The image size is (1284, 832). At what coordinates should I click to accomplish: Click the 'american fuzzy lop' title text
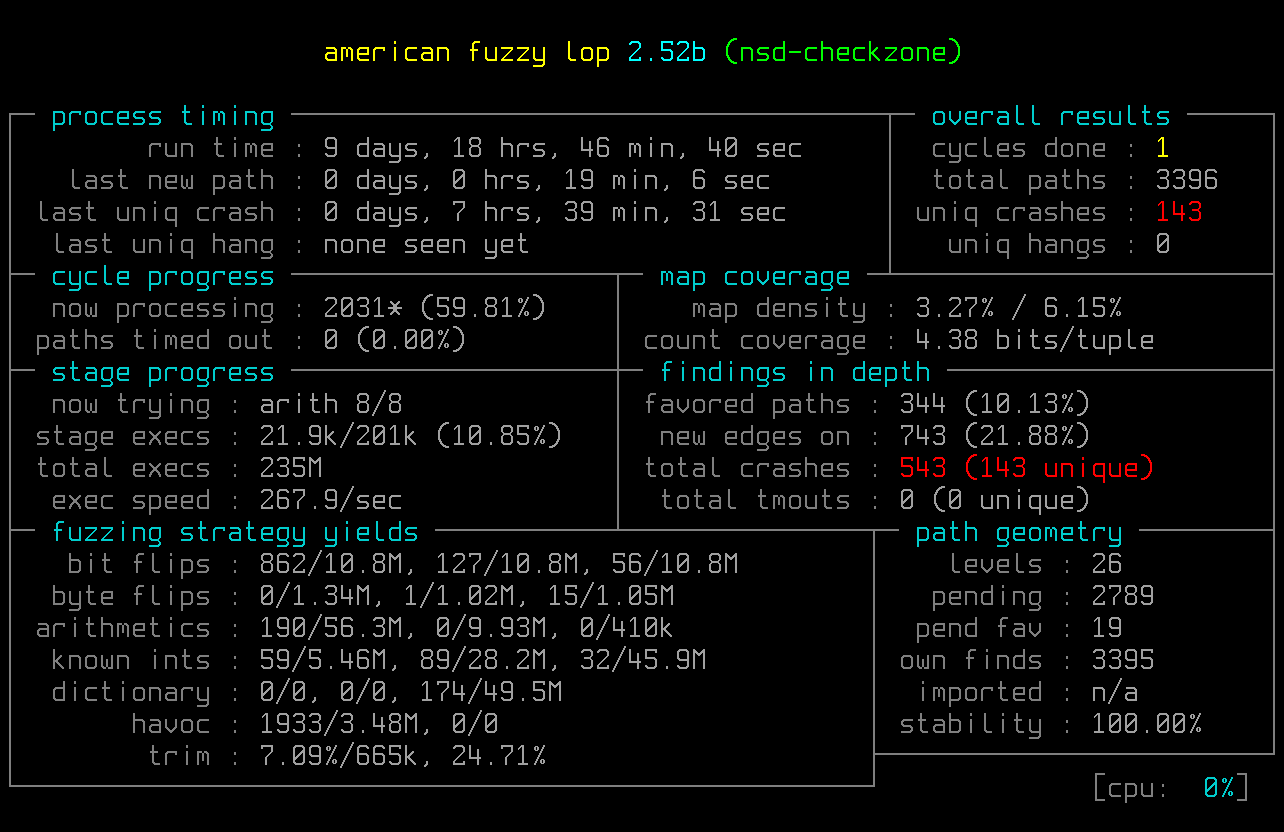(467, 53)
